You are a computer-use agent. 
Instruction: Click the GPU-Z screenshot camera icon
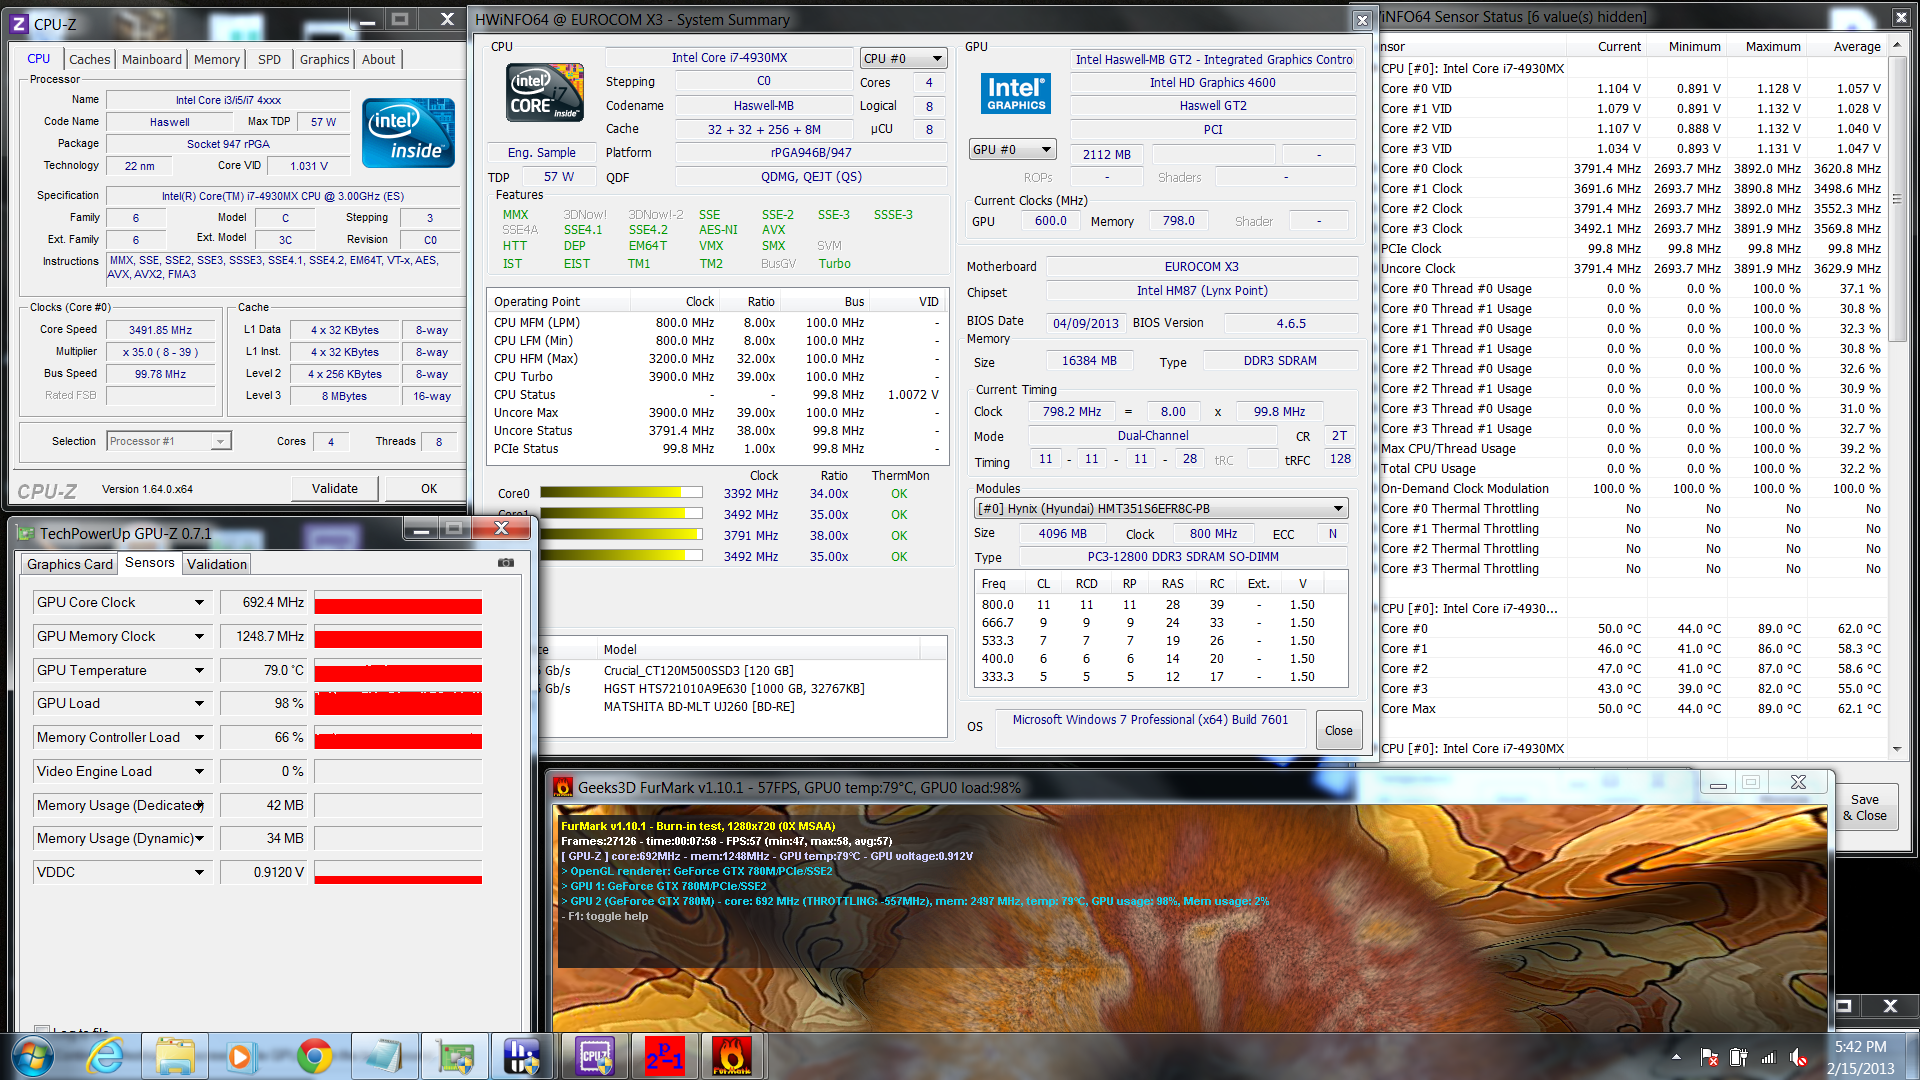(x=506, y=563)
